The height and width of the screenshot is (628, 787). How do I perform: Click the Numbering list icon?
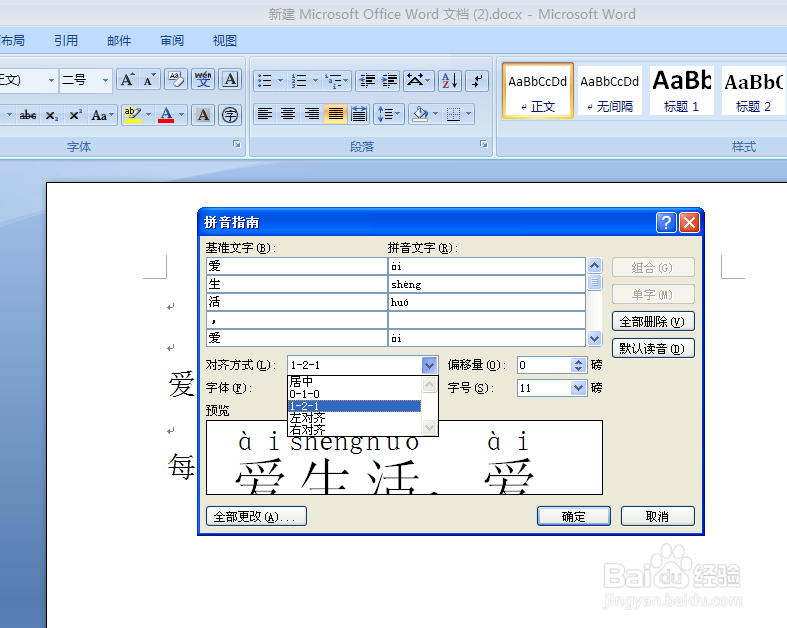tap(299, 80)
